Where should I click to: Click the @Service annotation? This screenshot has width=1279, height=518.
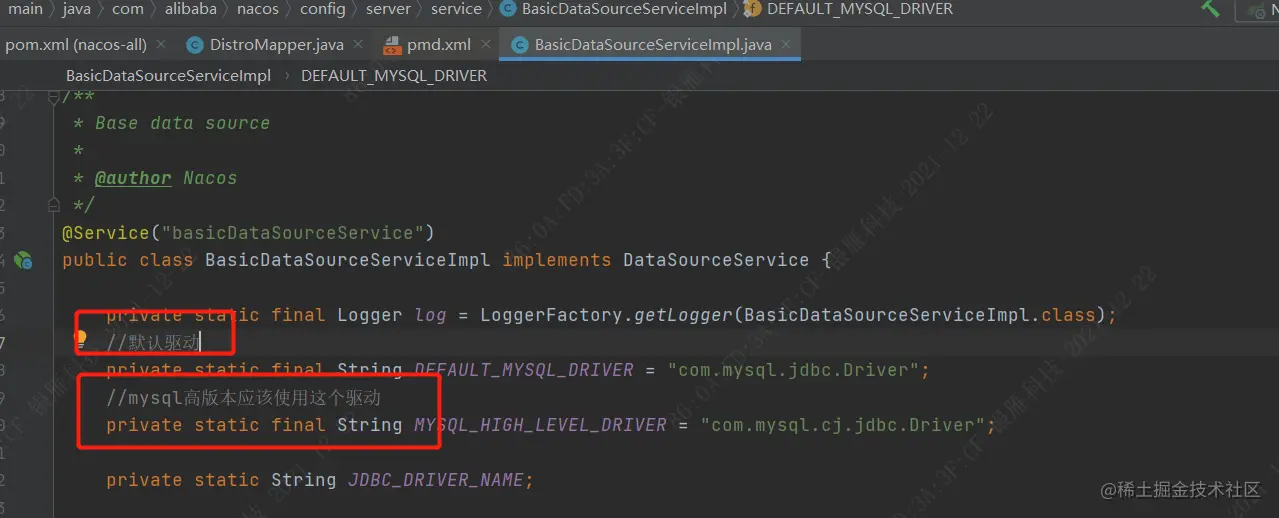106,233
